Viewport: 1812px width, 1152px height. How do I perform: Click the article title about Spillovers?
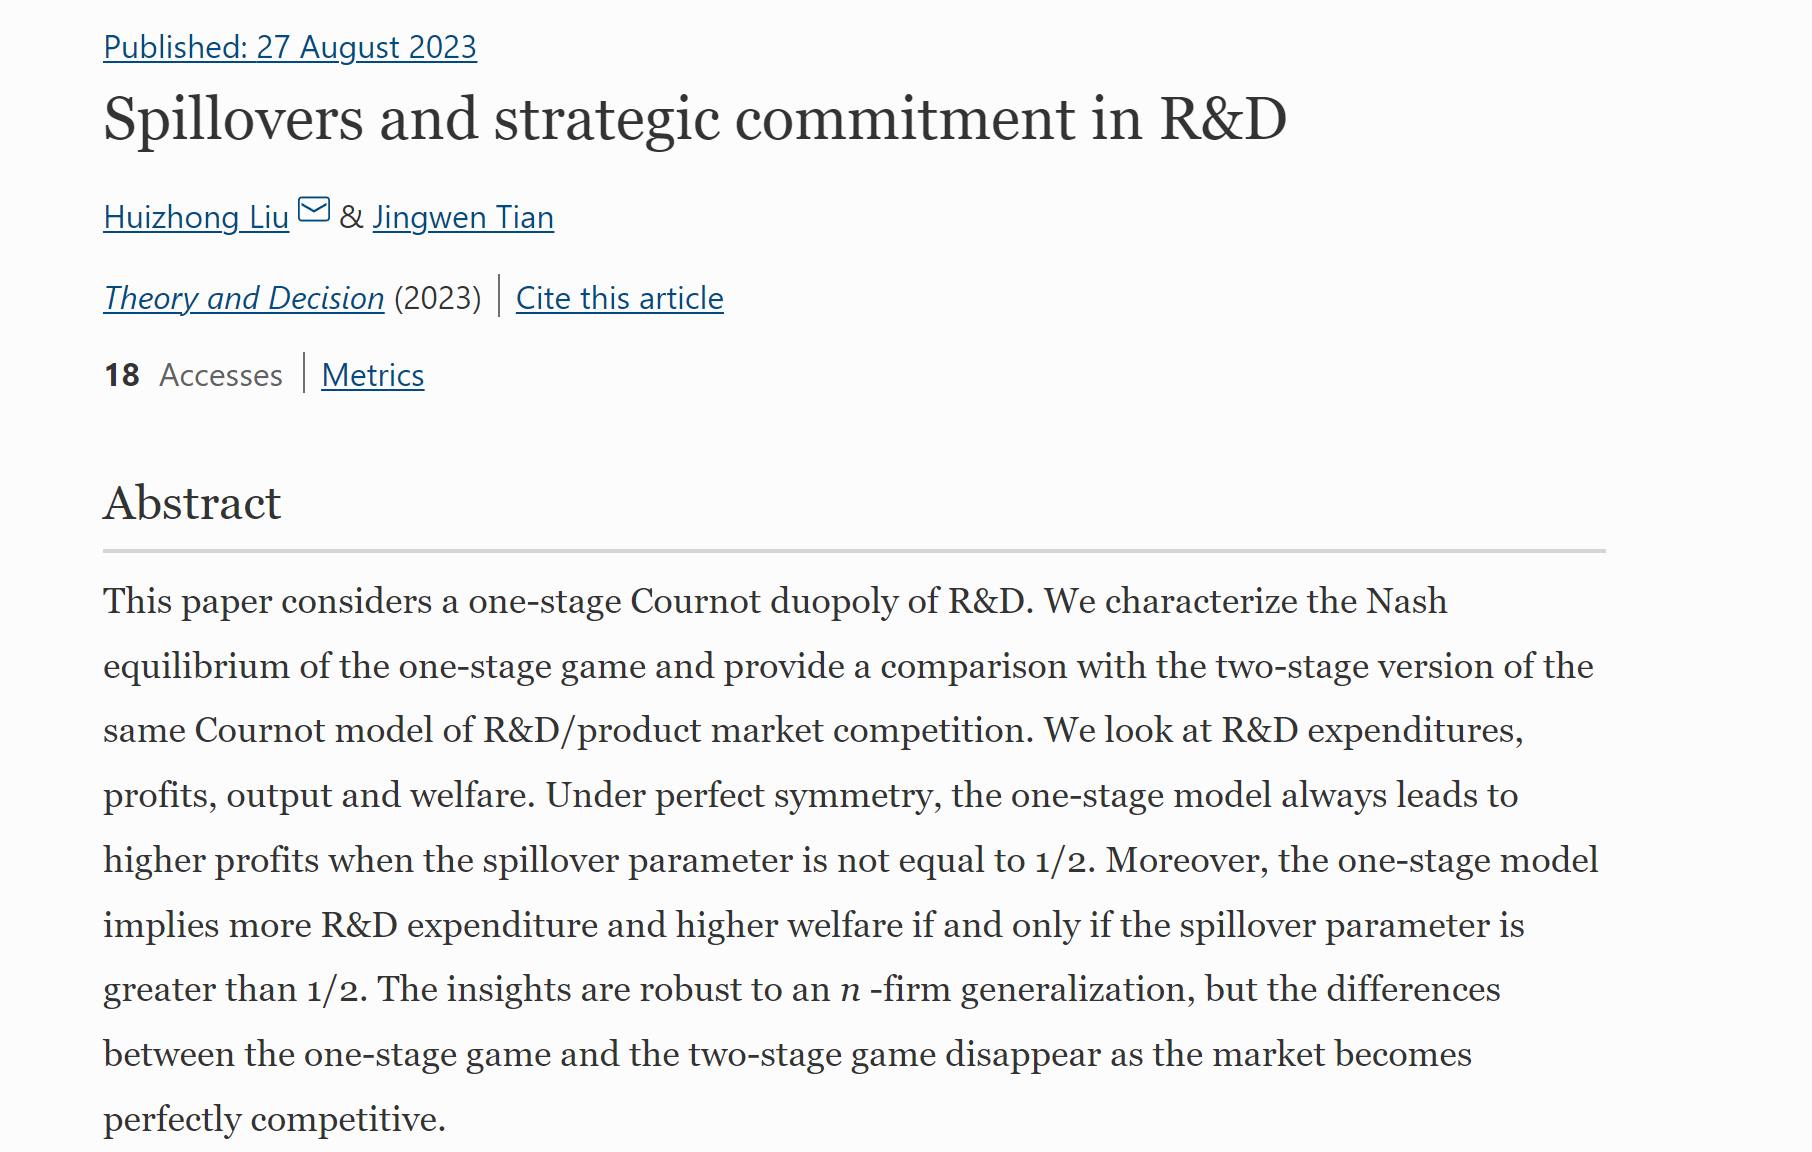click(x=695, y=119)
